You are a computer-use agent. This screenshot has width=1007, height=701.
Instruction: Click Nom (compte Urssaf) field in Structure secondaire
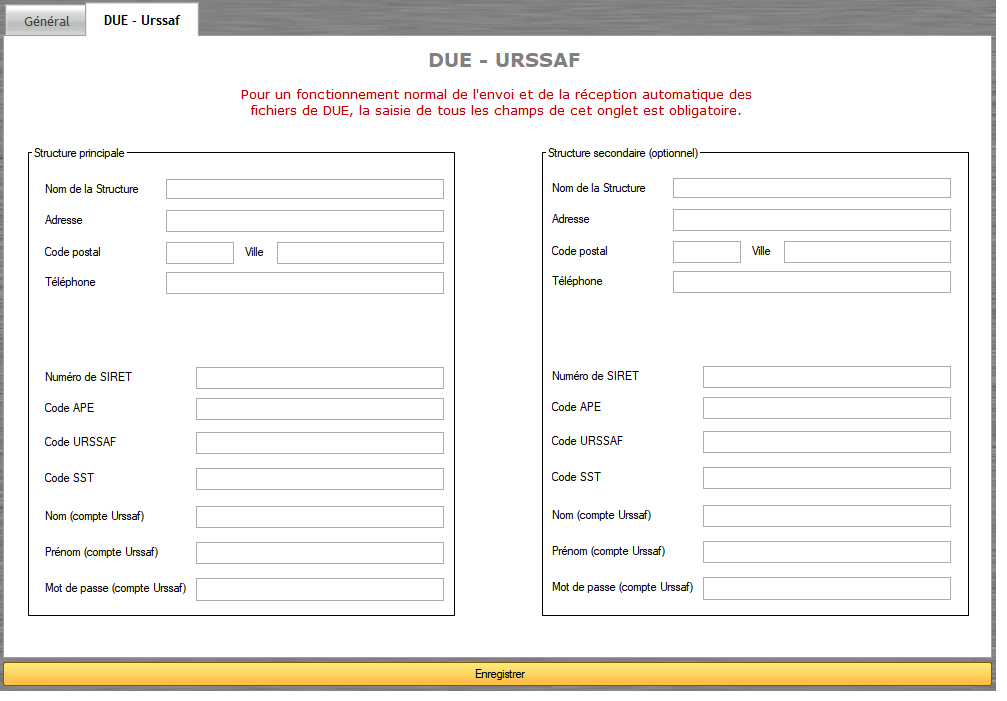827,515
